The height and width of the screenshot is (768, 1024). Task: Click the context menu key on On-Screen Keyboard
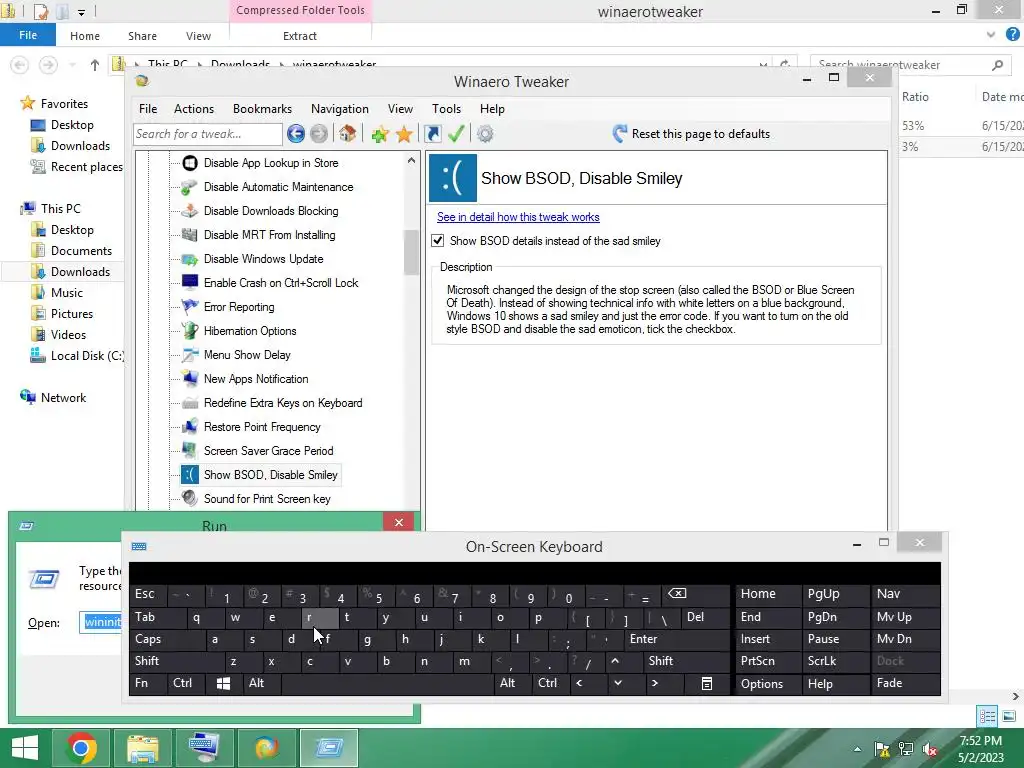[707, 684]
